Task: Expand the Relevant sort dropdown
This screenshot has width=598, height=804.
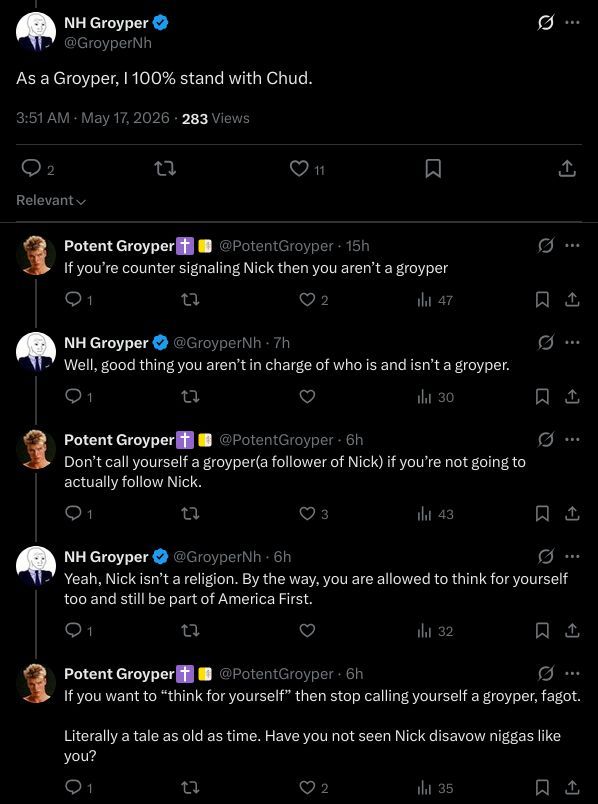Action: click(x=51, y=200)
